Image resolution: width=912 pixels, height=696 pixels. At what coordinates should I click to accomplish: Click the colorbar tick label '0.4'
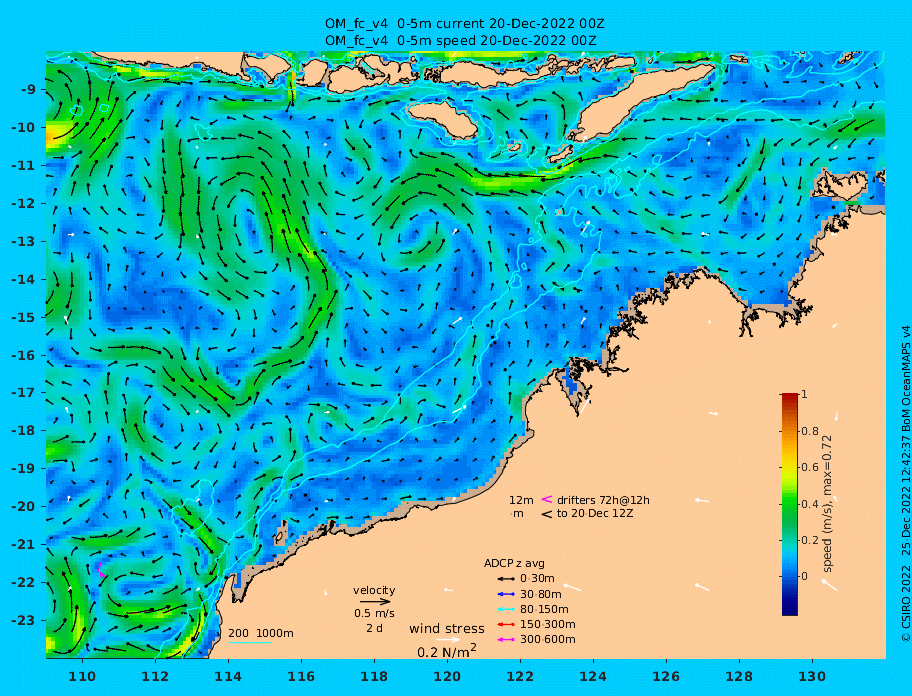pos(810,504)
